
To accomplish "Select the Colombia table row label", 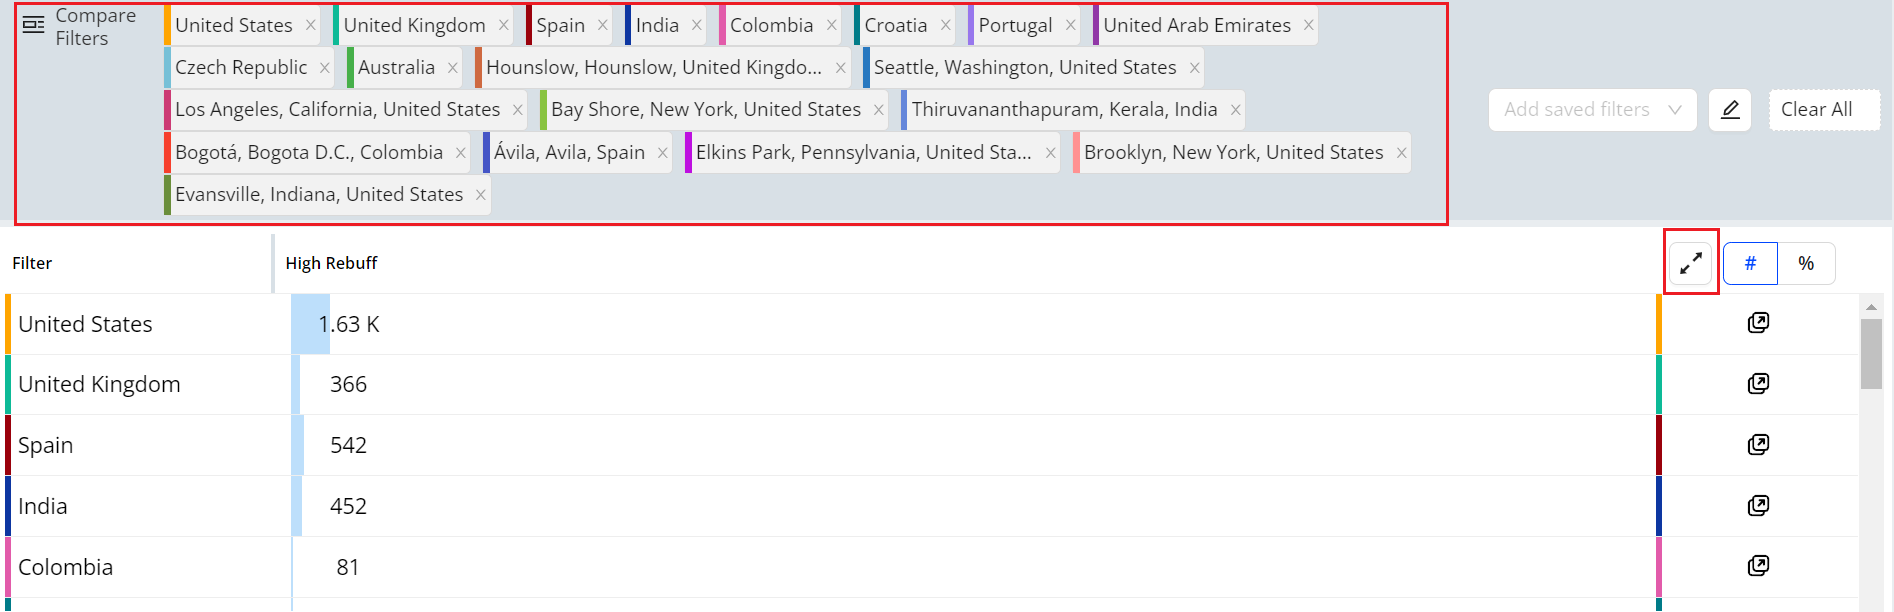I will [x=65, y=568].
